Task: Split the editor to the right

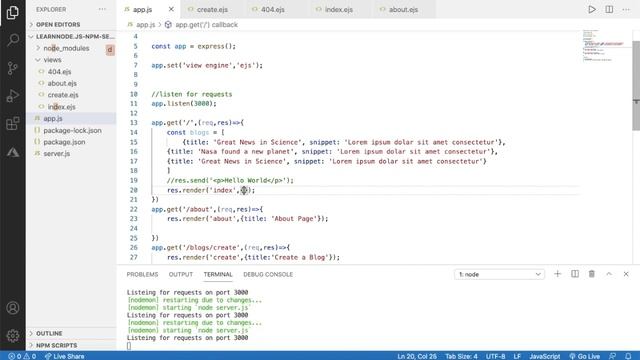Action: 609,9
